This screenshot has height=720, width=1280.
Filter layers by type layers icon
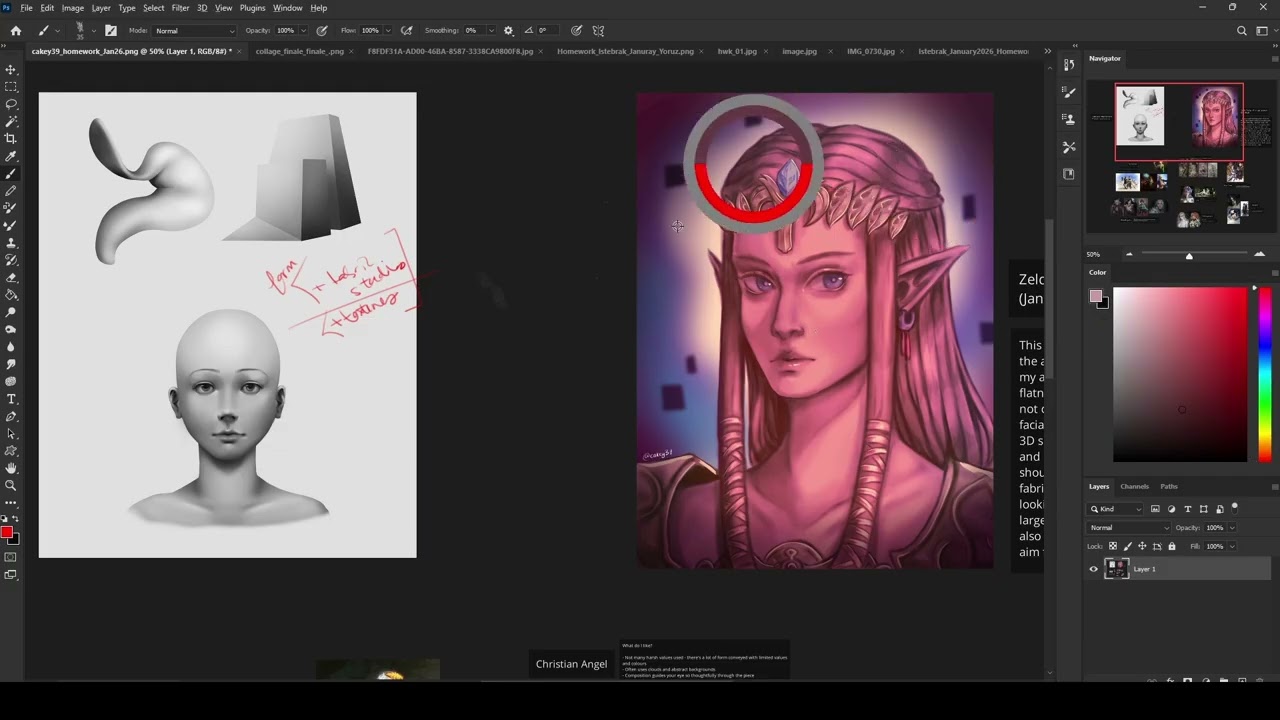pyautogui.click(x=1187, y=509)
